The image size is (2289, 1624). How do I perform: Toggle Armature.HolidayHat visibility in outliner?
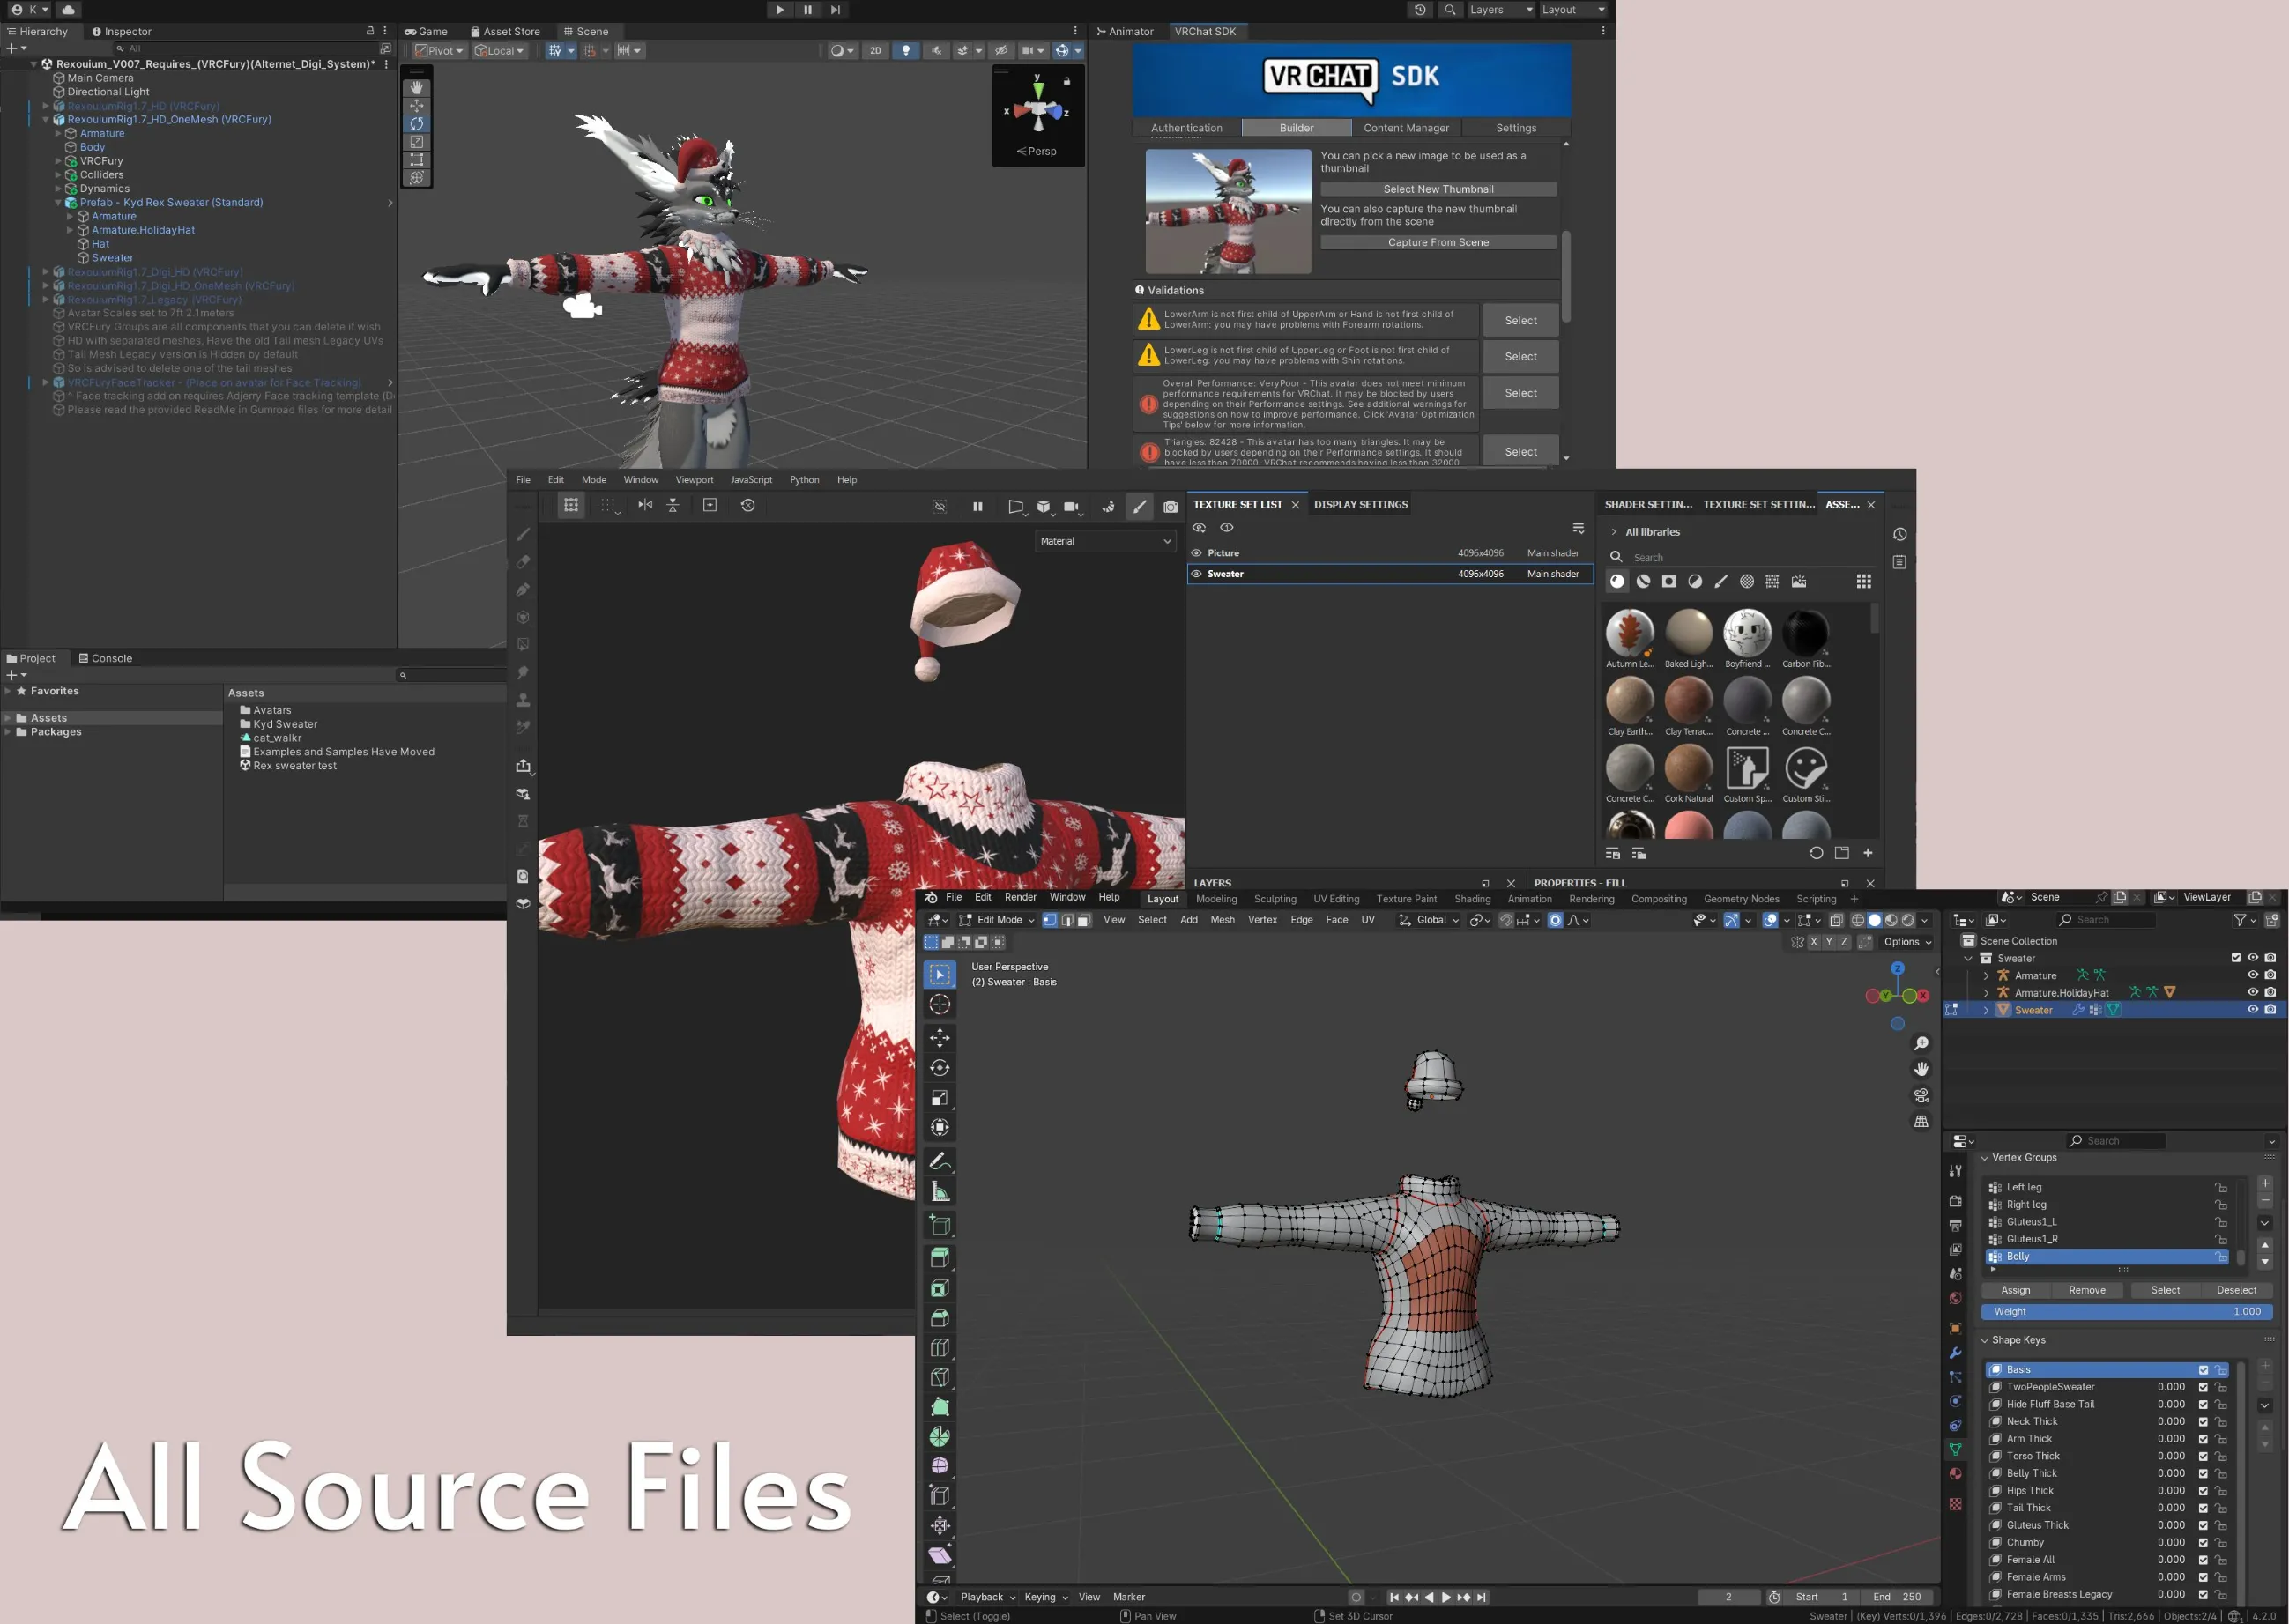click(2252, 992)
